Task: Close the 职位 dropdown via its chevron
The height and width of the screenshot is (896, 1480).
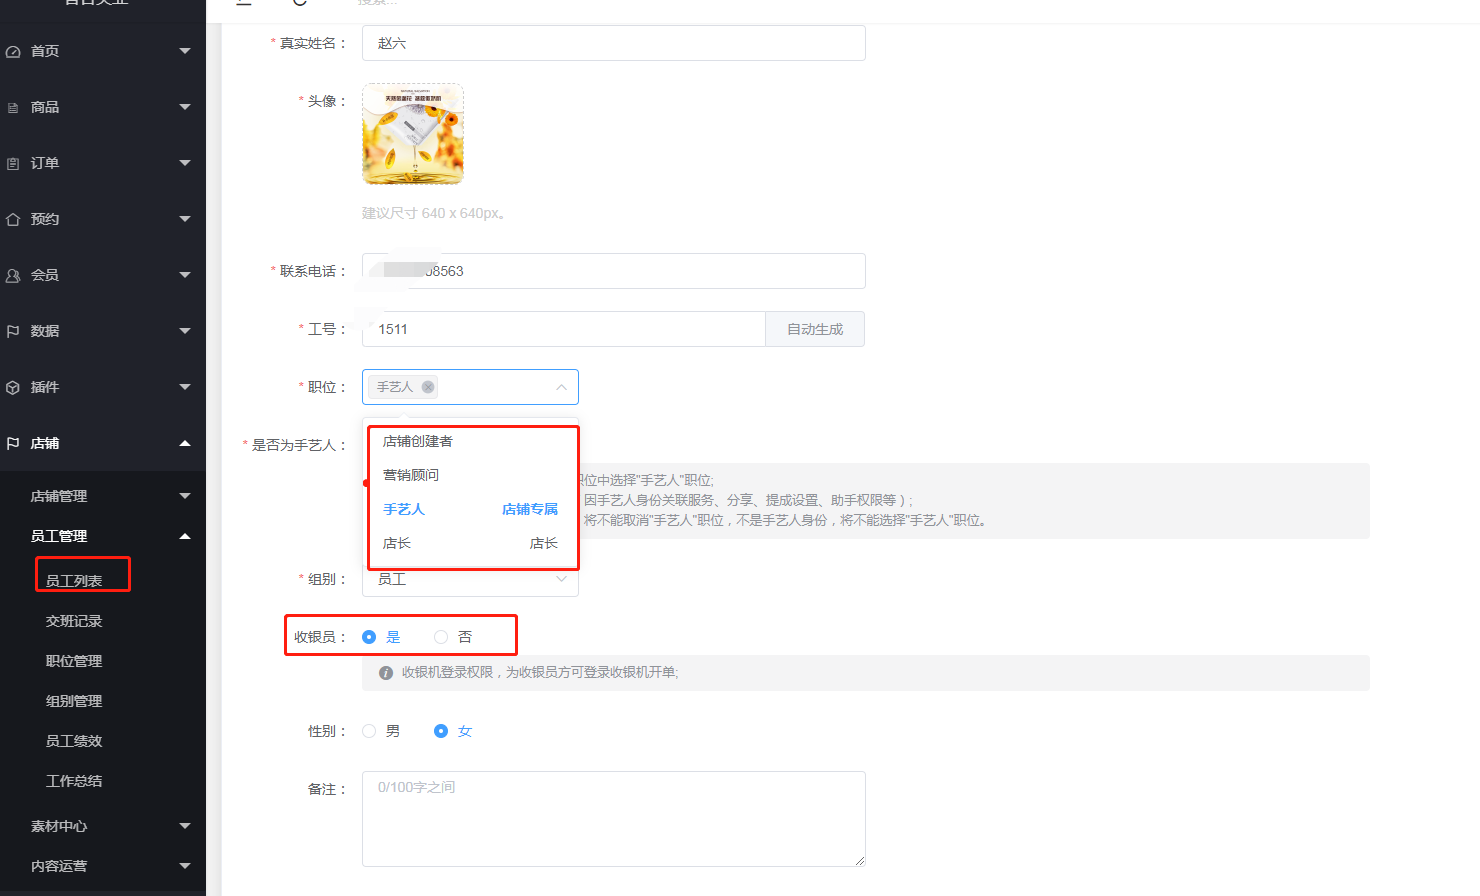Action: tap(561, 387)
